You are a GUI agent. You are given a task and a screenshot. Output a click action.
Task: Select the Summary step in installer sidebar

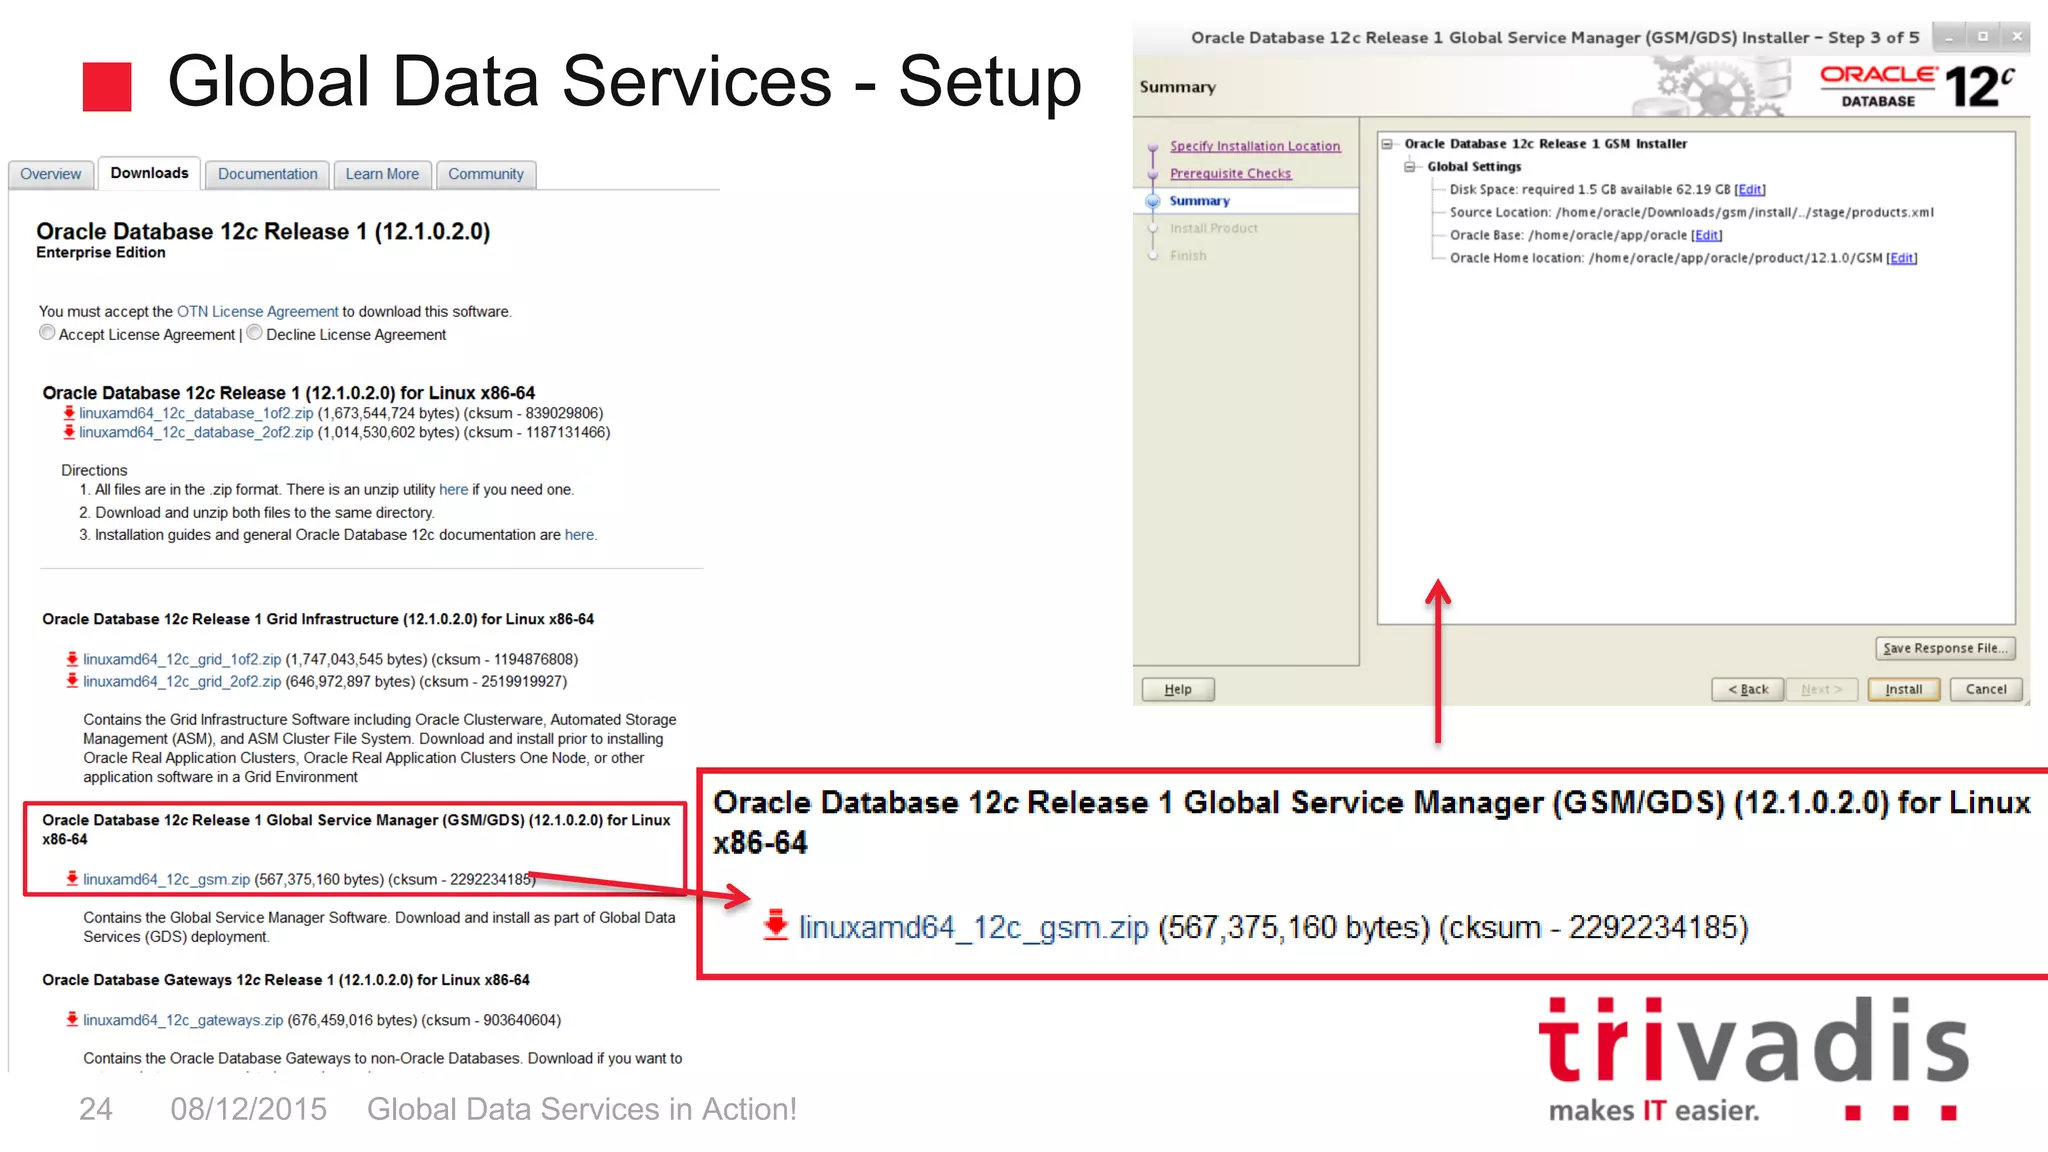[x=1199, y=201]
